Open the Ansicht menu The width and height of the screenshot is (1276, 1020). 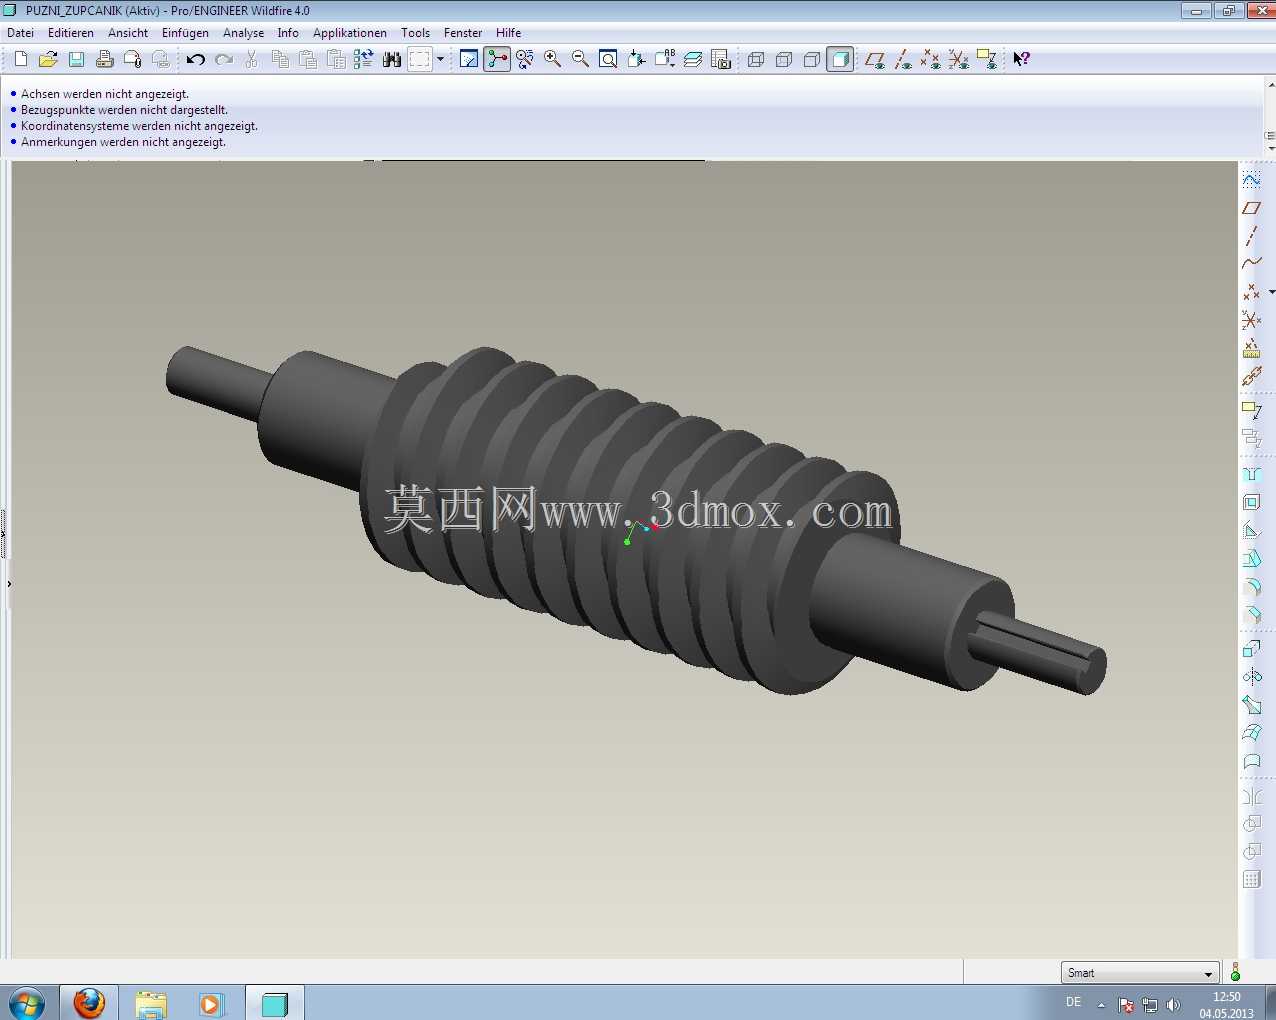(x=128, y=33)
